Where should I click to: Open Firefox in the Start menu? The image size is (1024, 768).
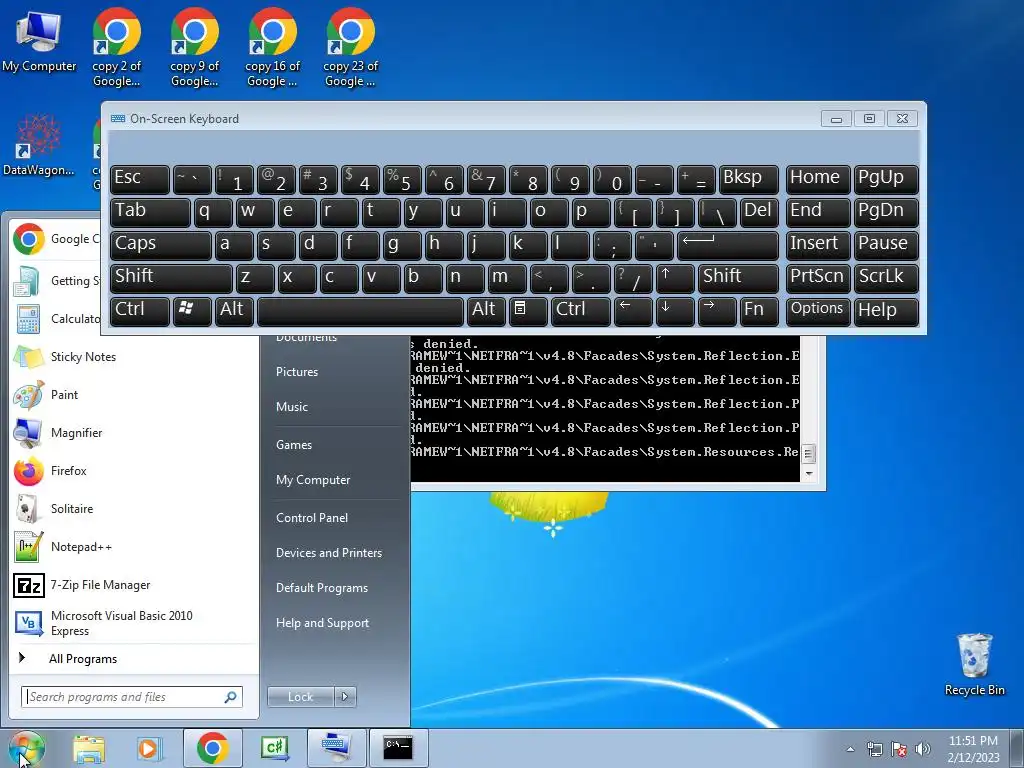tap(69, 470)
